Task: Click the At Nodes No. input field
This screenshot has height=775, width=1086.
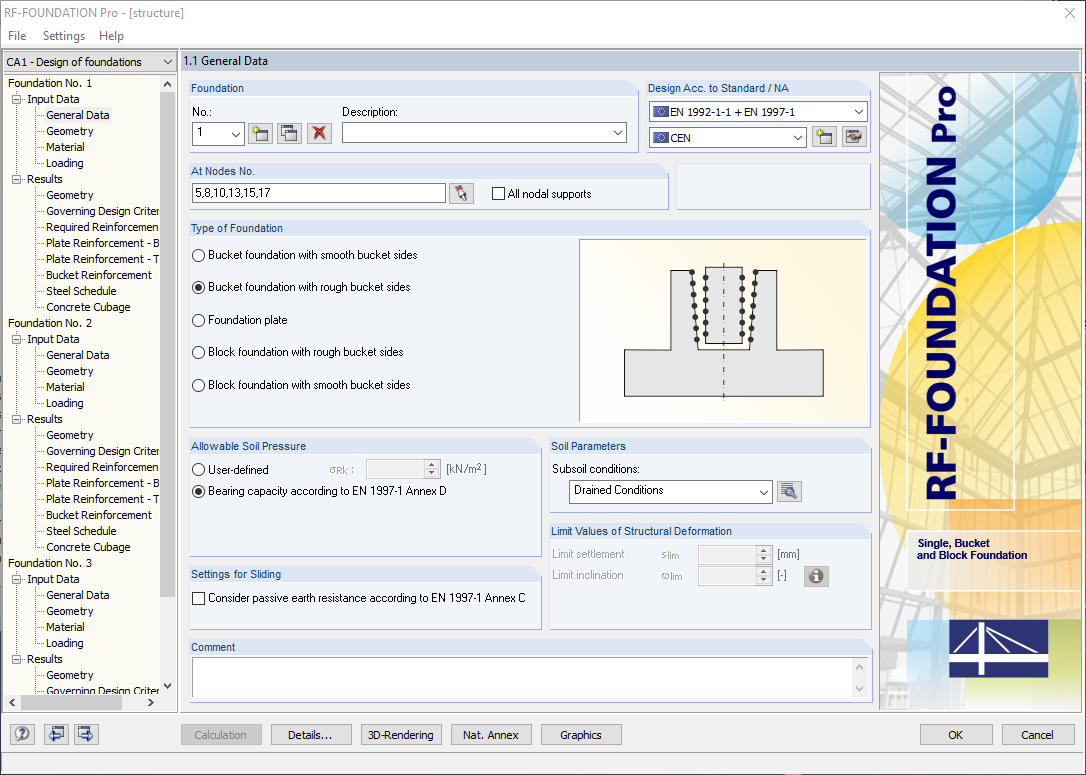Action: (319, 193)
